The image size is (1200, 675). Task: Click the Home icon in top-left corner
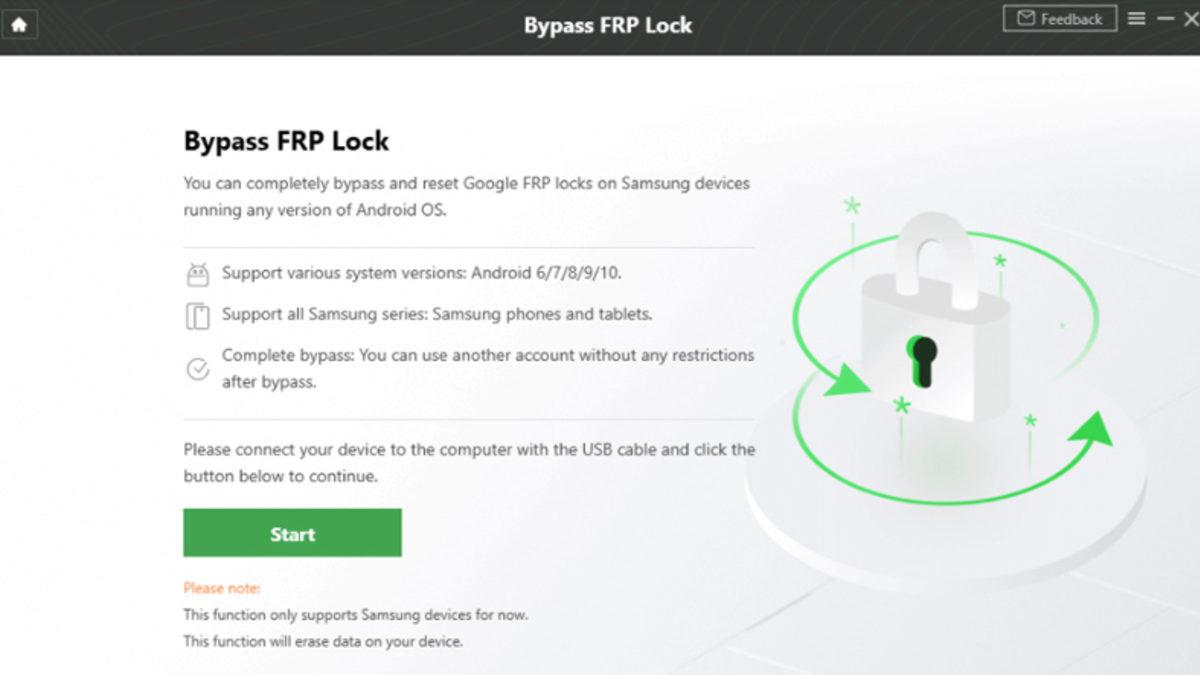point(20,24)
